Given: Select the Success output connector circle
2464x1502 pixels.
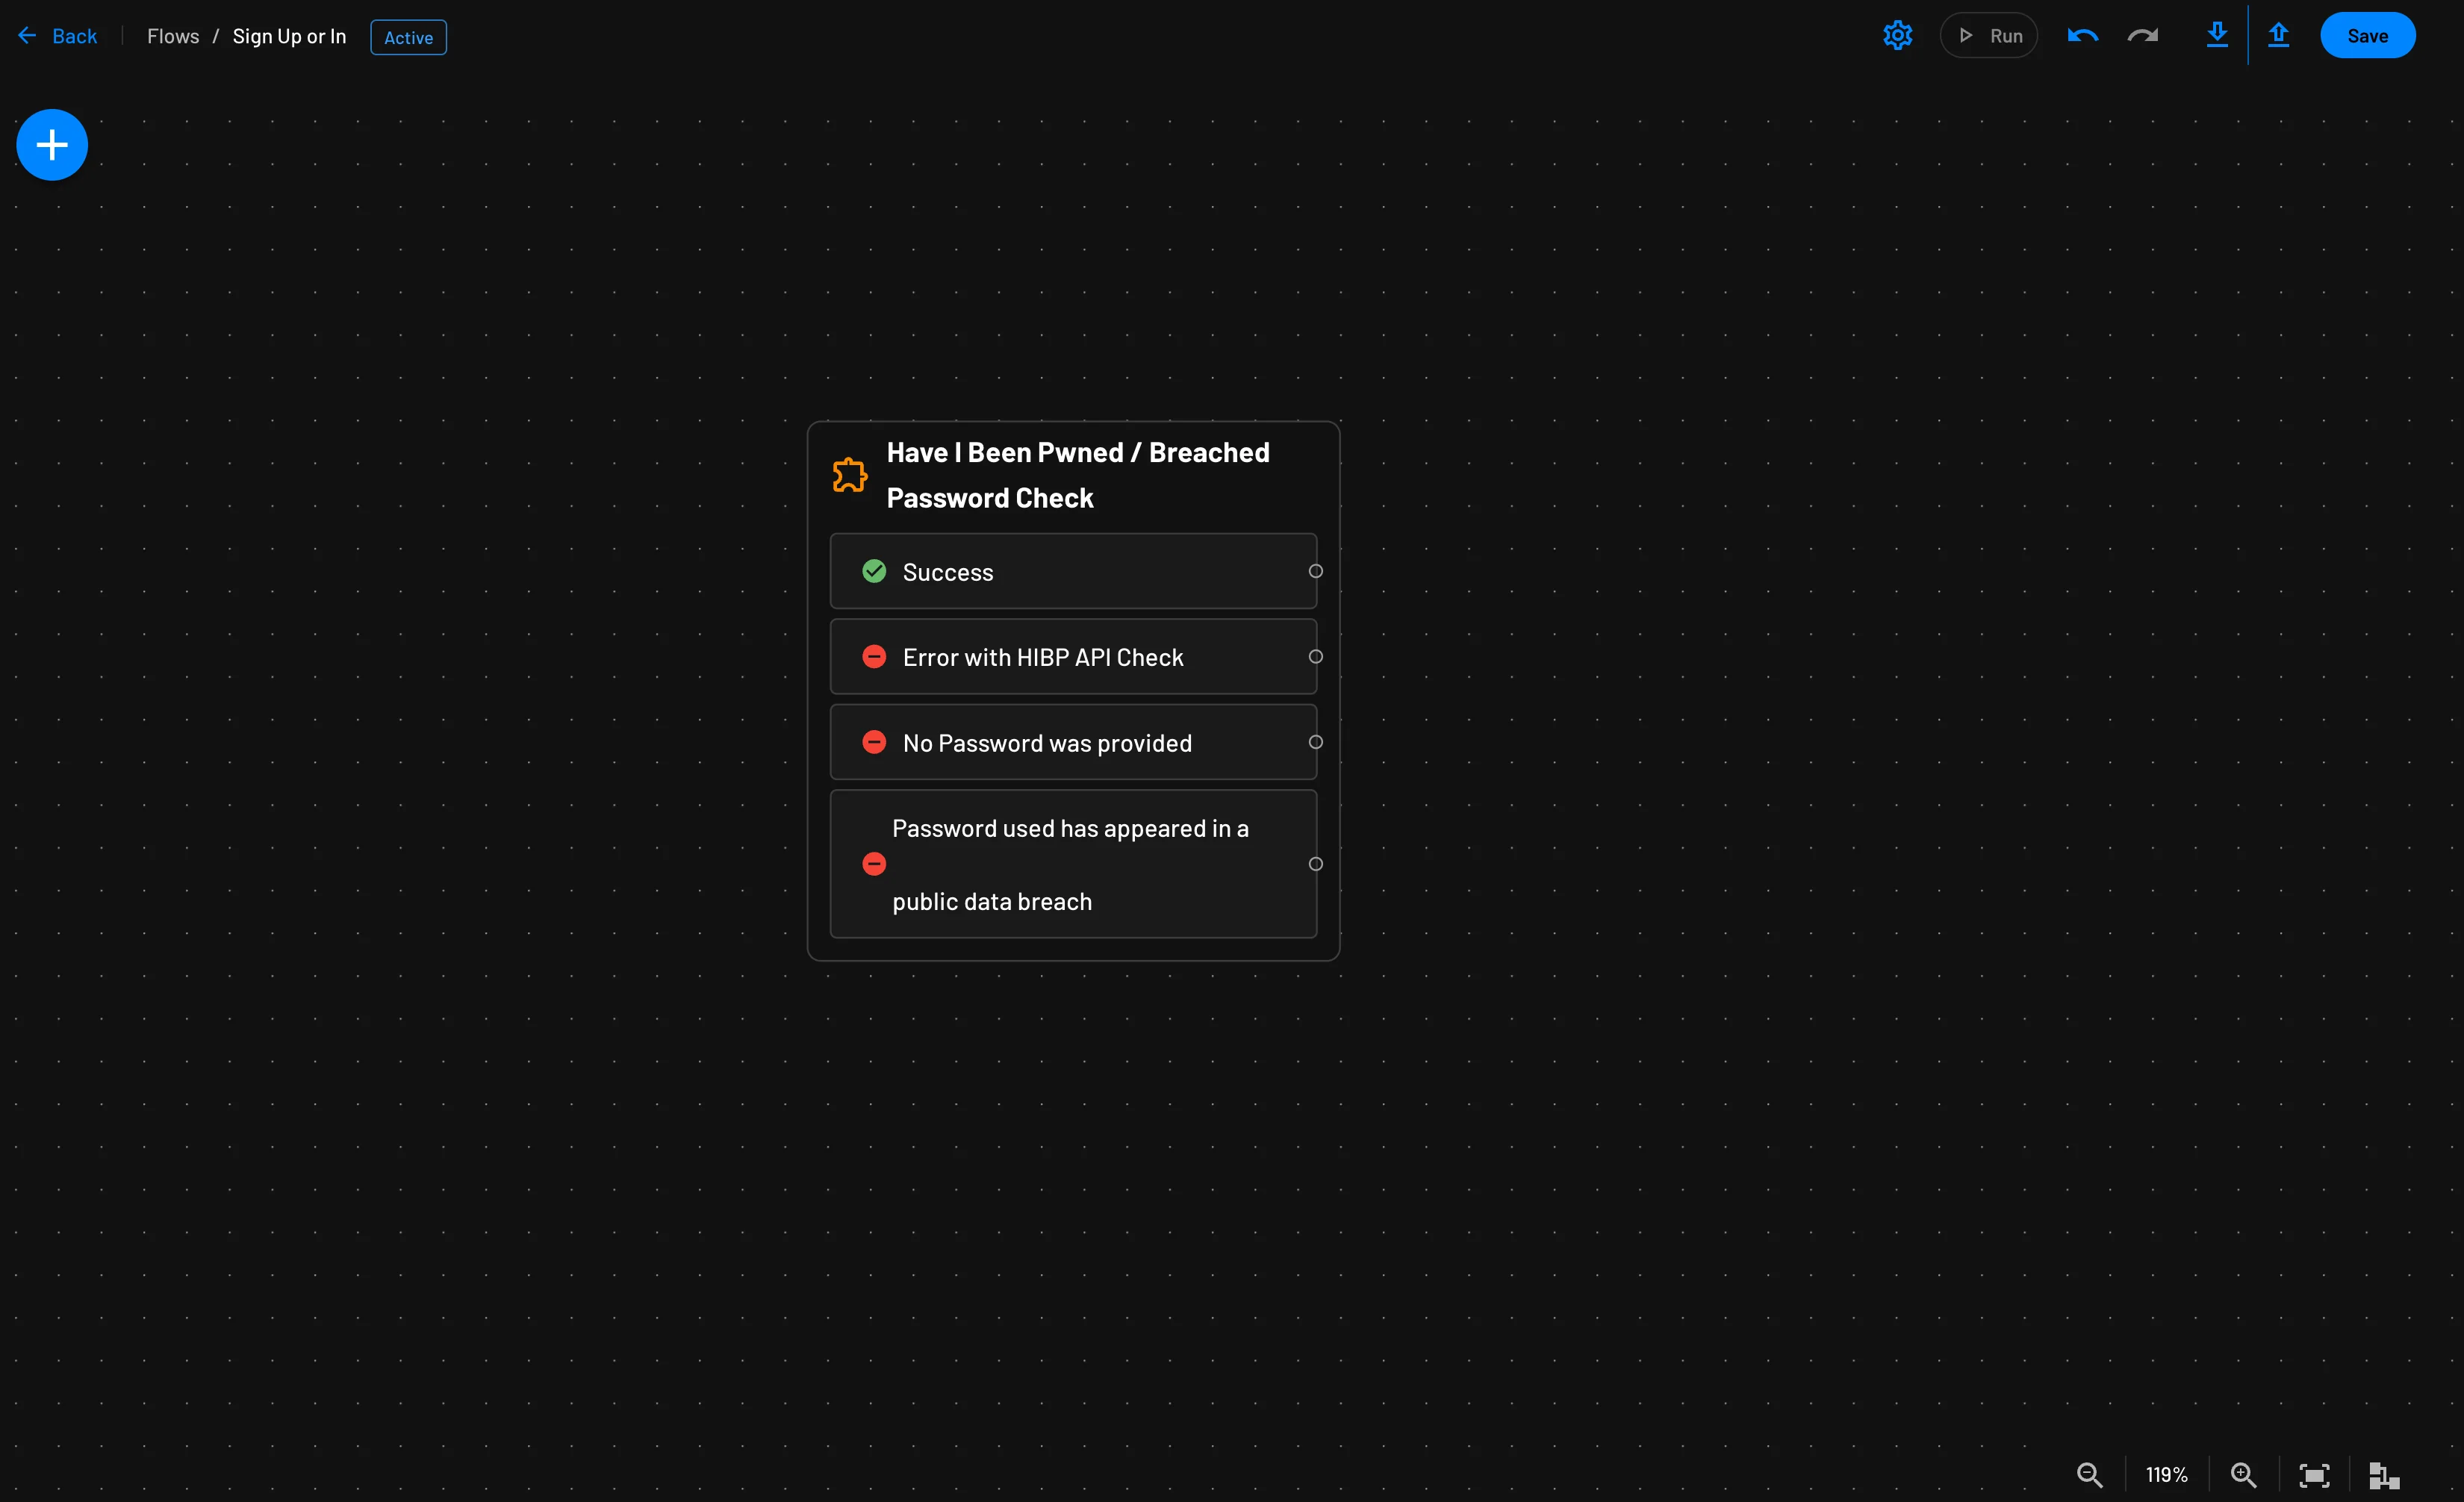Looking at the screenshot, I should (1316, 571).
